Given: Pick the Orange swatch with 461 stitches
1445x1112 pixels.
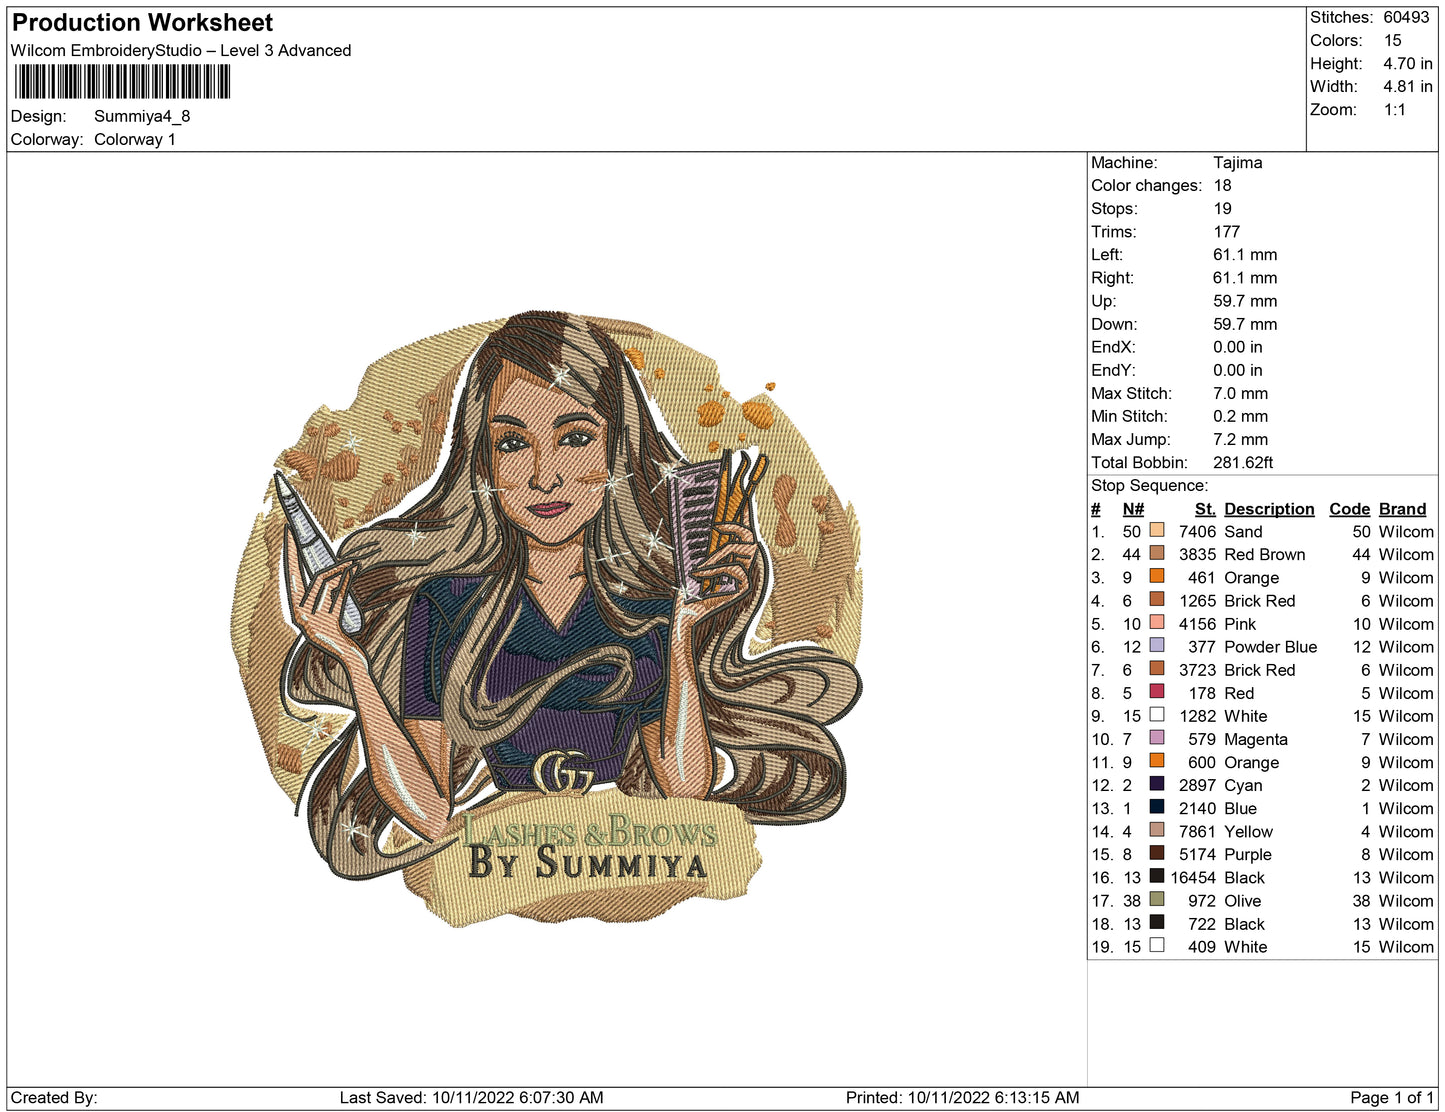Looking at the screenshot, I should point(1157,576).
